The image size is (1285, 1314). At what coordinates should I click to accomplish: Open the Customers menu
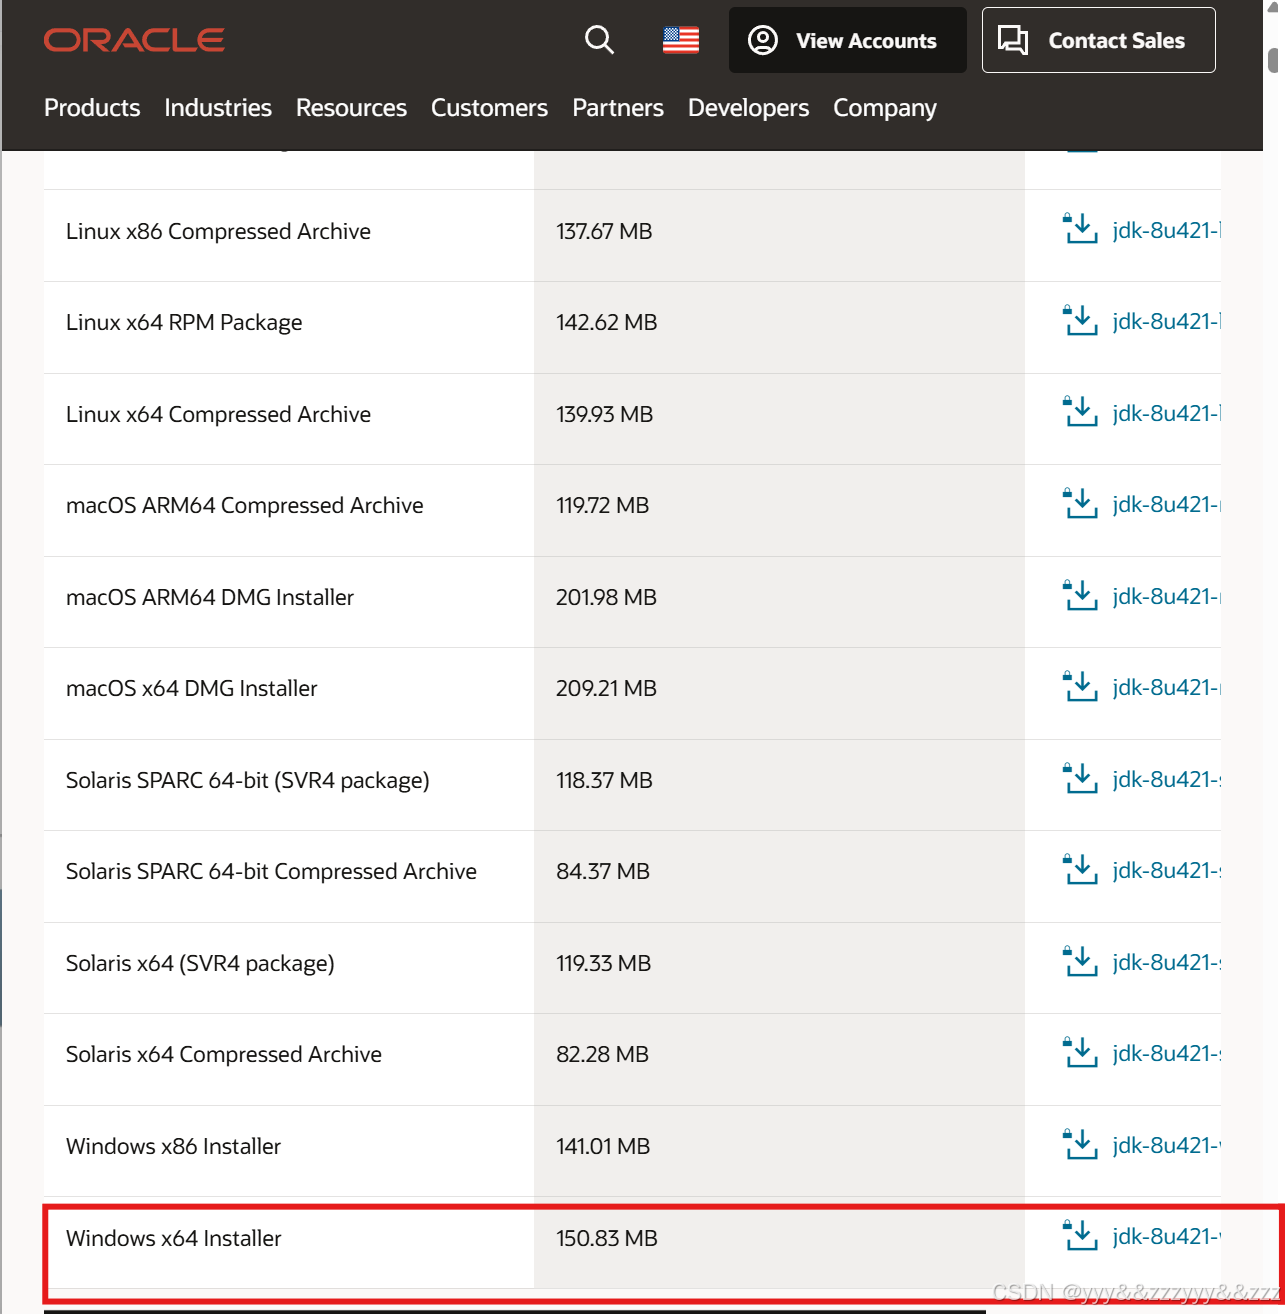[489, 108]
